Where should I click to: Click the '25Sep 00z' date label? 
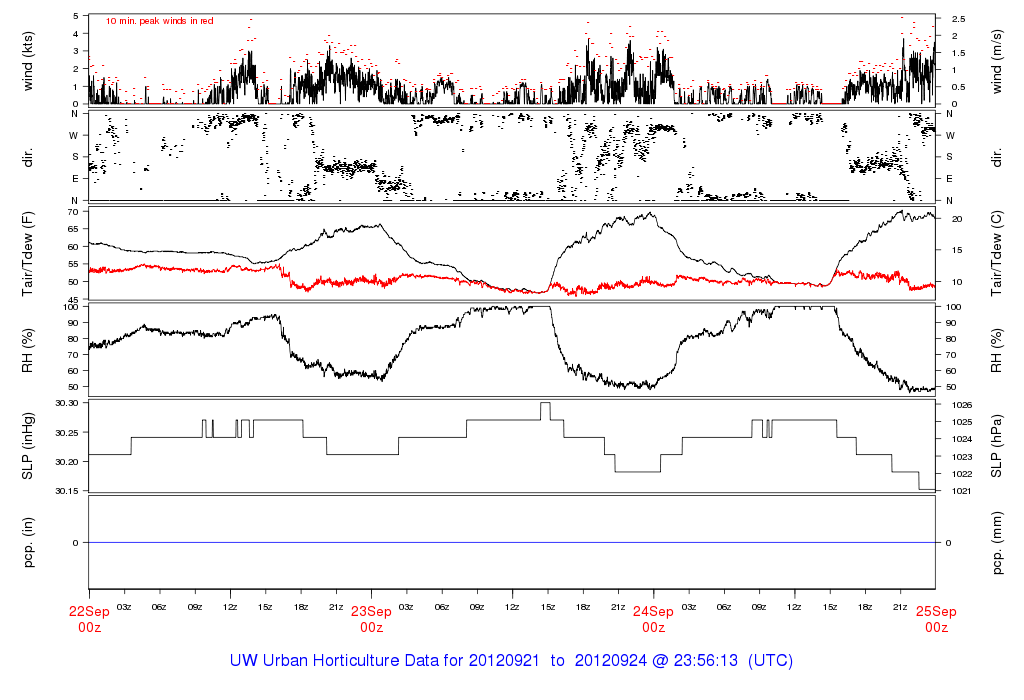click(936, 619)
